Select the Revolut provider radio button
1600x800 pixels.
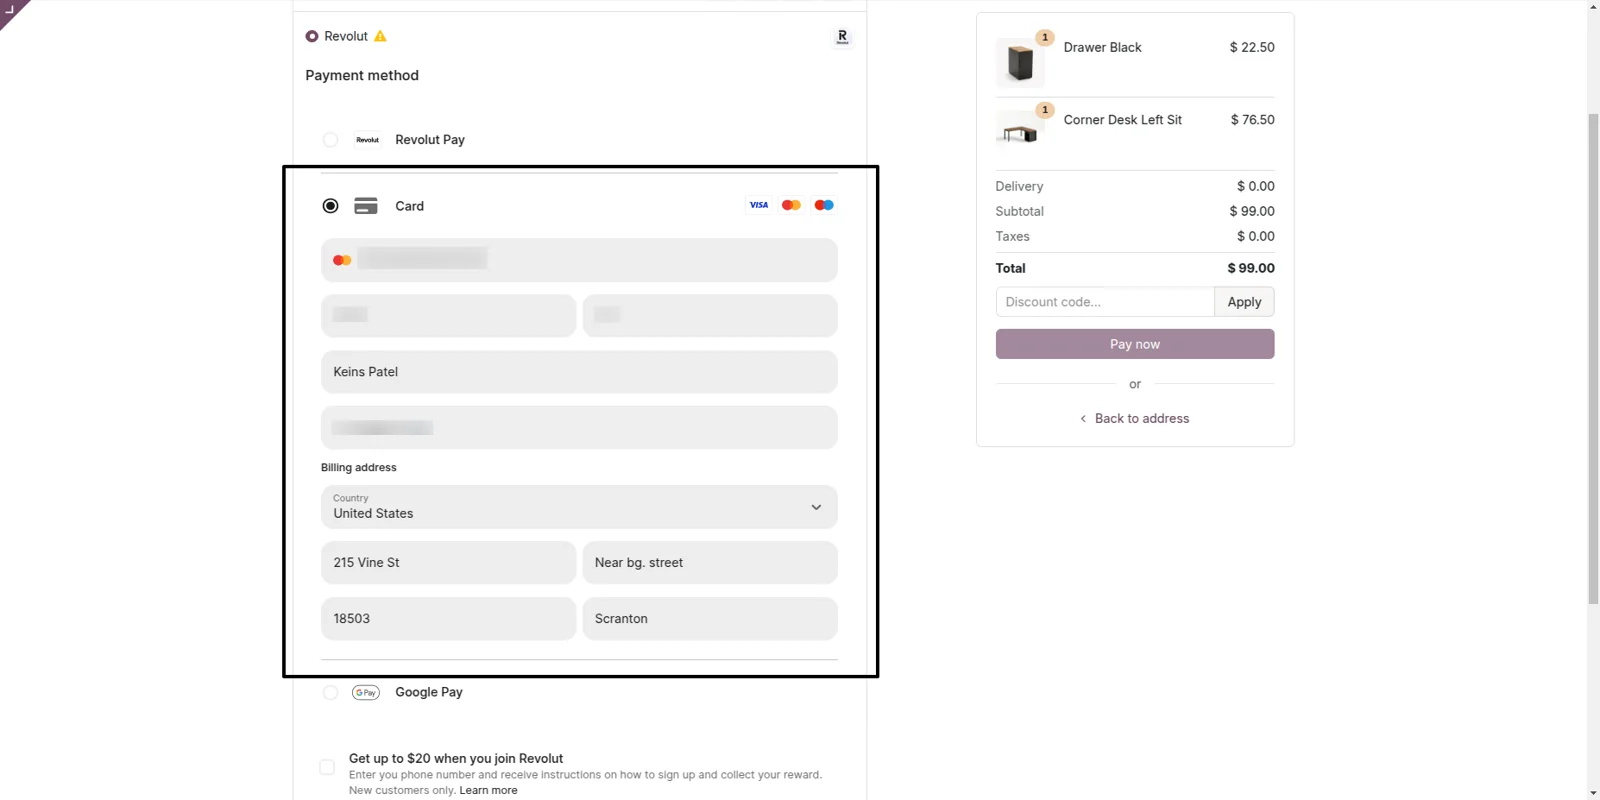tap(312, 36)
